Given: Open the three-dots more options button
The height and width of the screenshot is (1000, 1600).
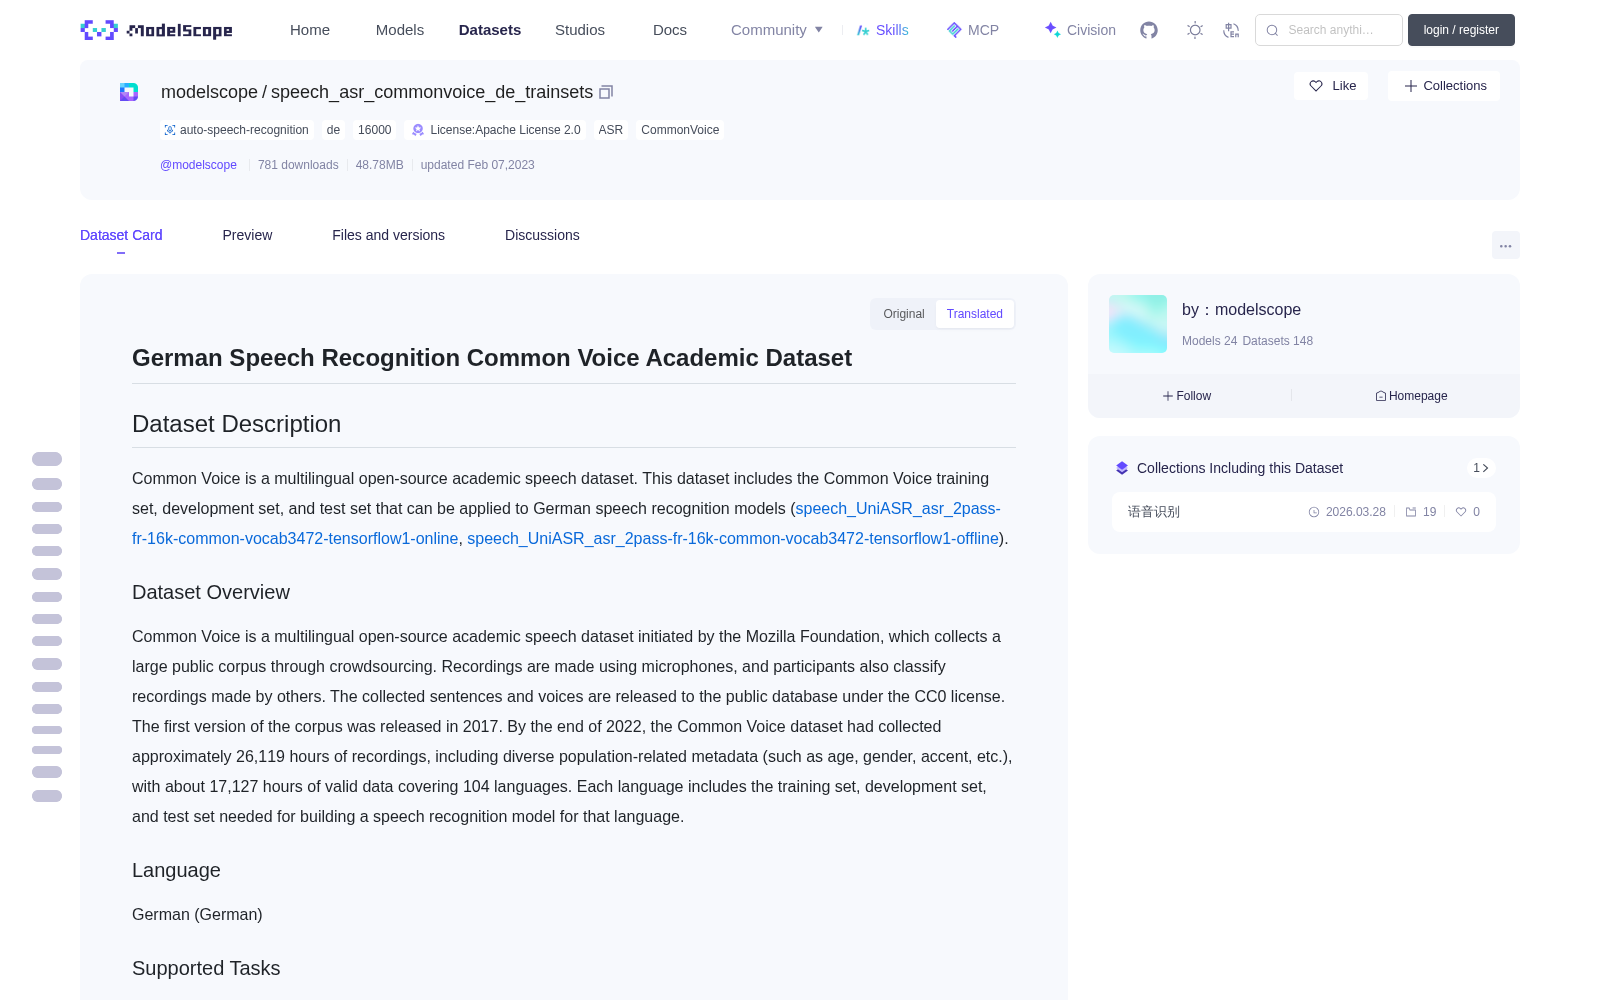Looking at the screenshot, I should coord(1505,245).
